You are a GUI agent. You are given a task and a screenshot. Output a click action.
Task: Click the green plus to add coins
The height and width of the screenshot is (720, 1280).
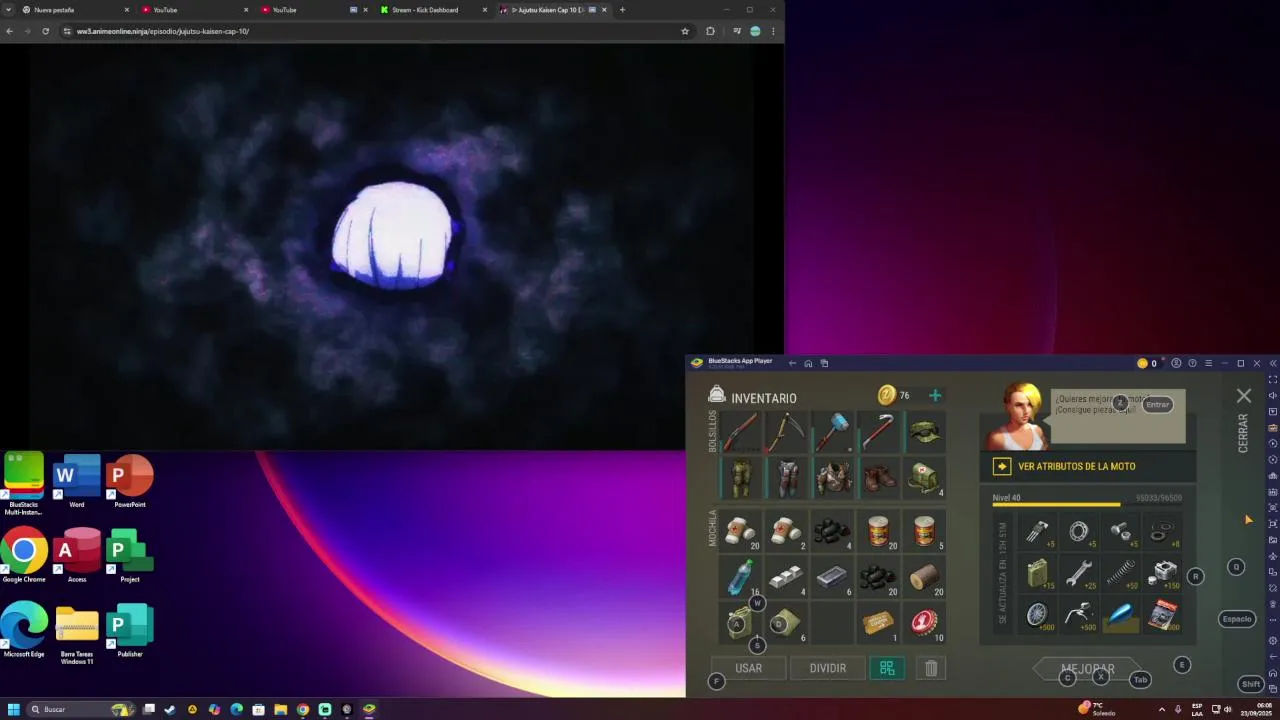point(935,395)
